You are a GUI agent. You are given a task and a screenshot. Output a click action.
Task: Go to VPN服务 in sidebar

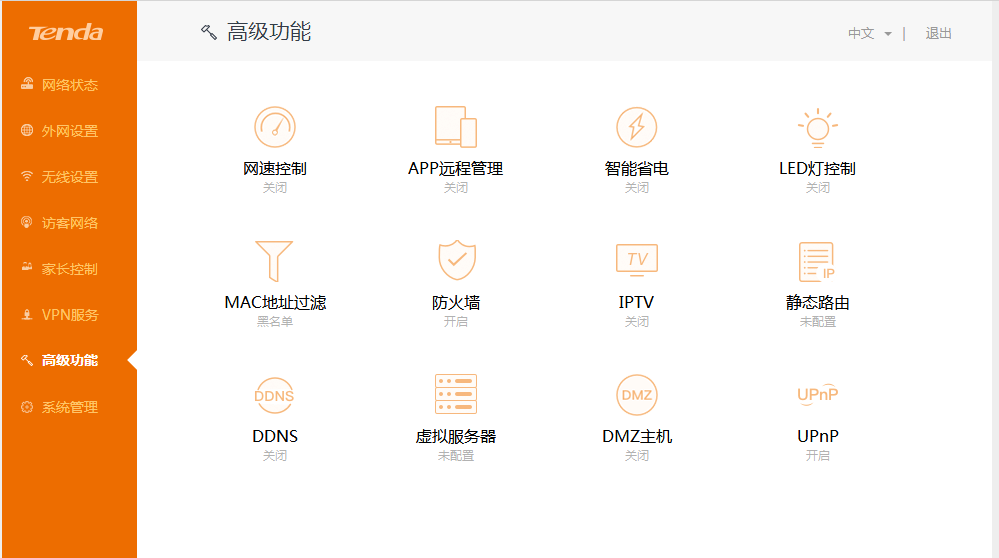pyautogui.click(x=69, y=315)
